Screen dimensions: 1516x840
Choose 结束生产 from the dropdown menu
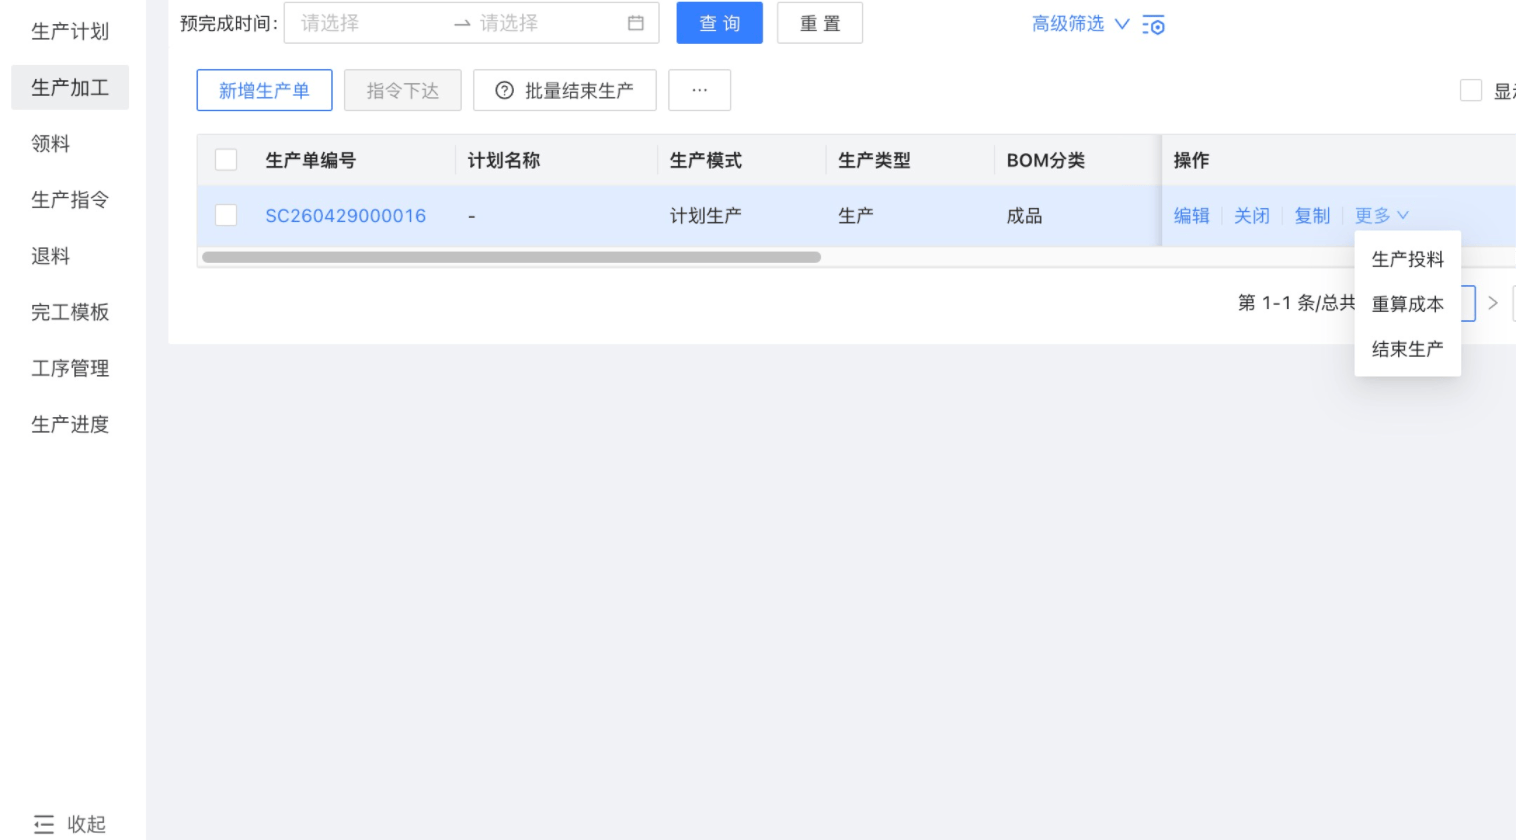1407,349
